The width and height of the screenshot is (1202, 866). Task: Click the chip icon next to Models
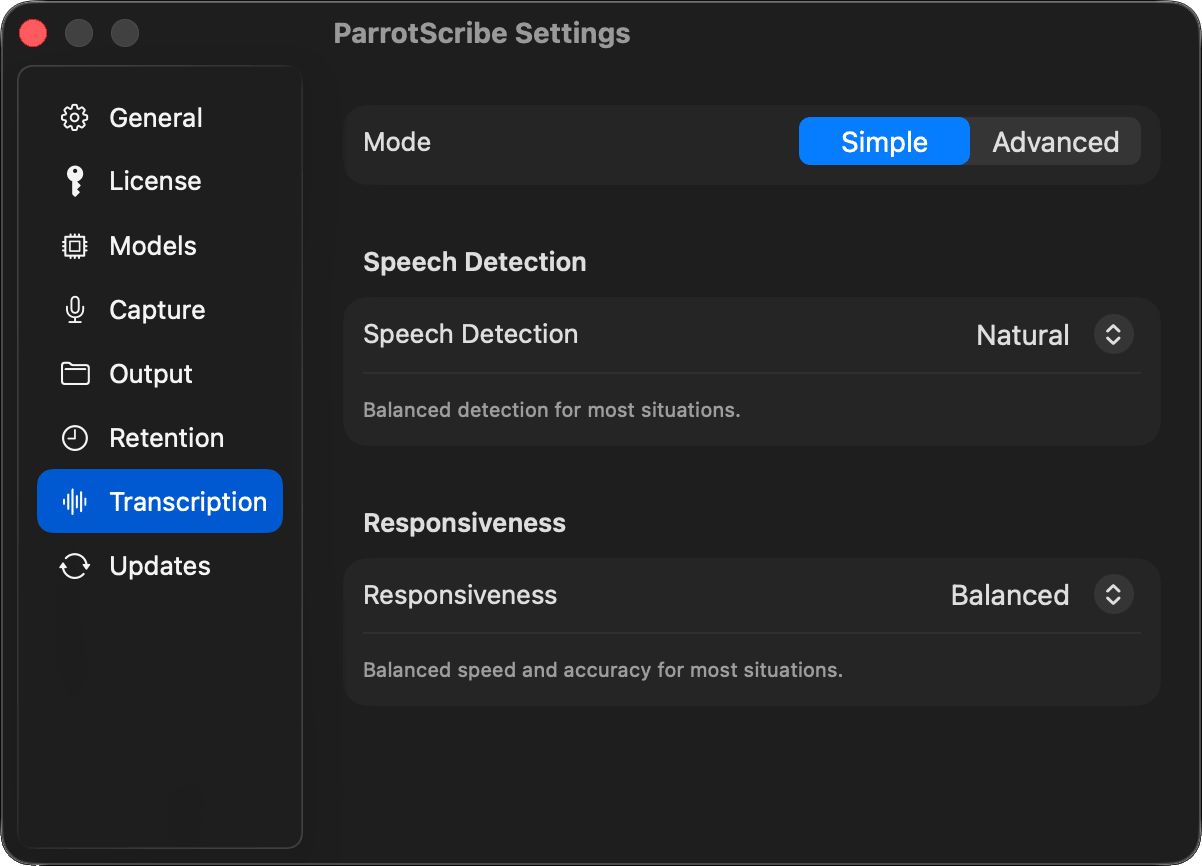click(75, 246)
